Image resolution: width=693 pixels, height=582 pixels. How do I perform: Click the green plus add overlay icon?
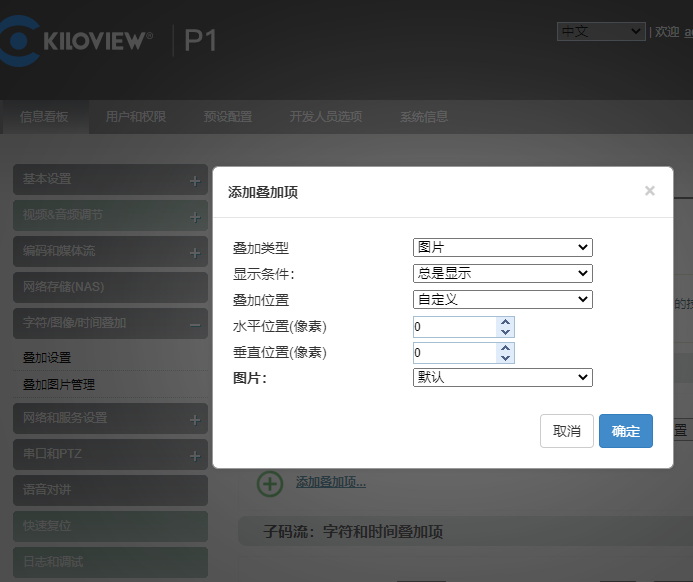[270, 483]
